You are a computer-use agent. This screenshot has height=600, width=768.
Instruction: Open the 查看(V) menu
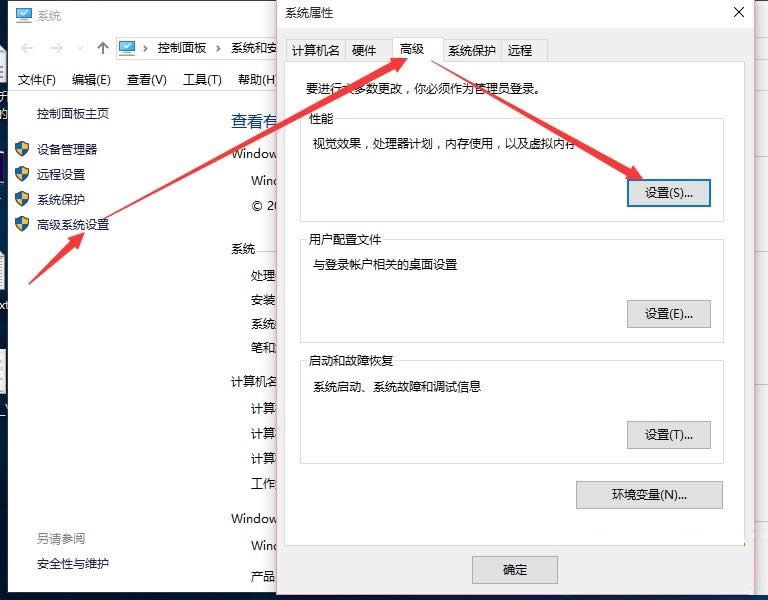(146, 80)
